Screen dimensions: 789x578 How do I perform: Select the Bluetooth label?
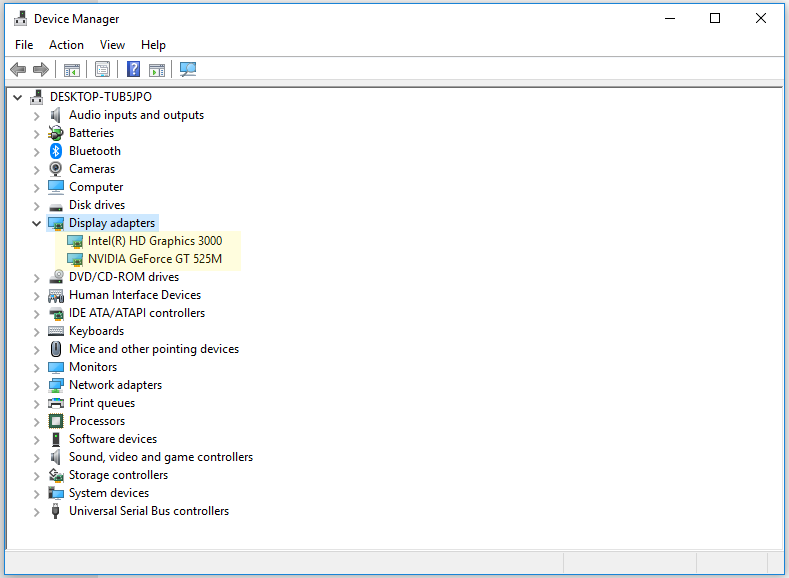95,151
